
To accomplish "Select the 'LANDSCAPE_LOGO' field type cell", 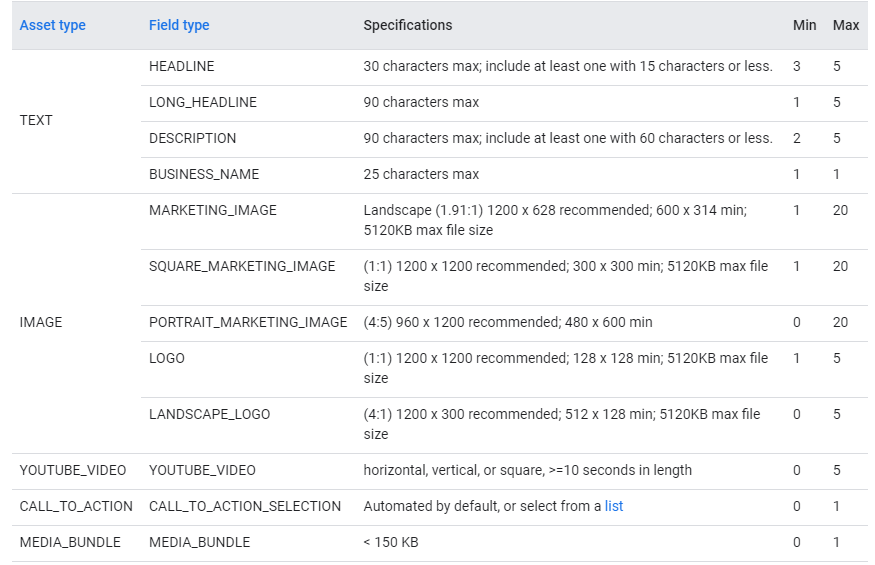I will click(x=209, y=414).
